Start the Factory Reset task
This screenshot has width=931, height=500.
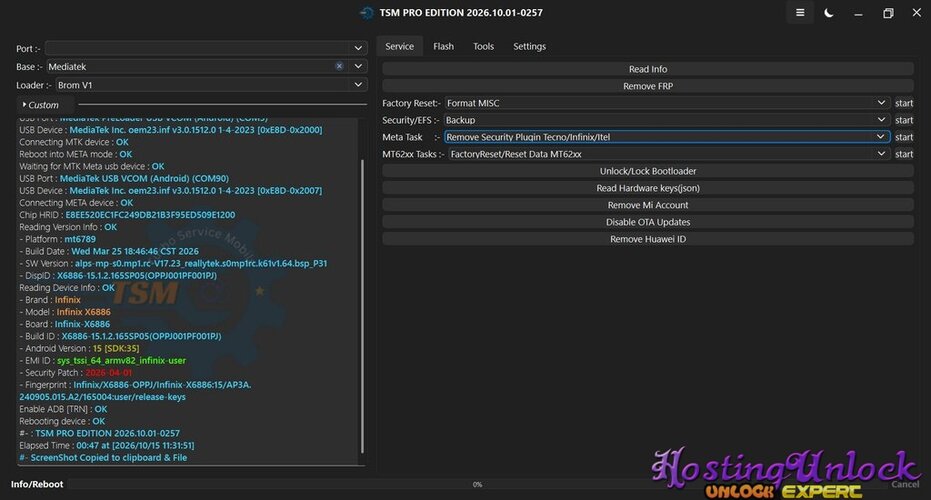click(x=904, y=103)
